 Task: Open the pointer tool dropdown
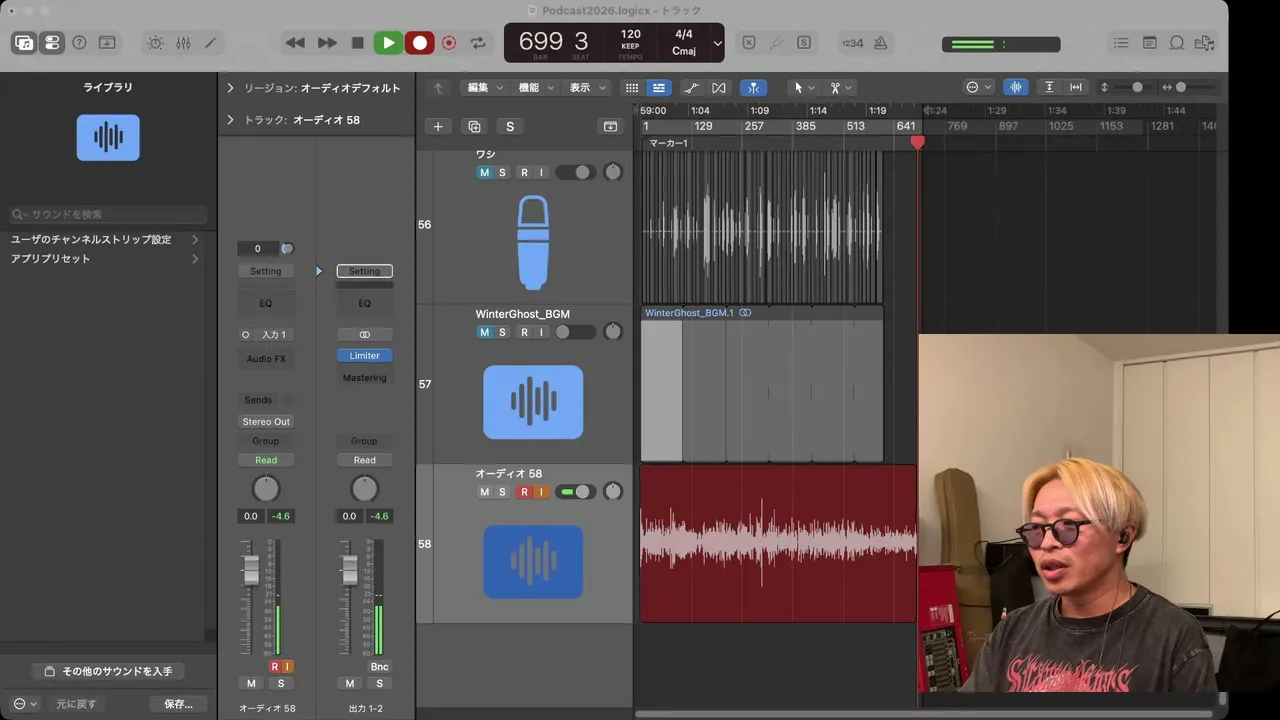[x=804, y=88]
